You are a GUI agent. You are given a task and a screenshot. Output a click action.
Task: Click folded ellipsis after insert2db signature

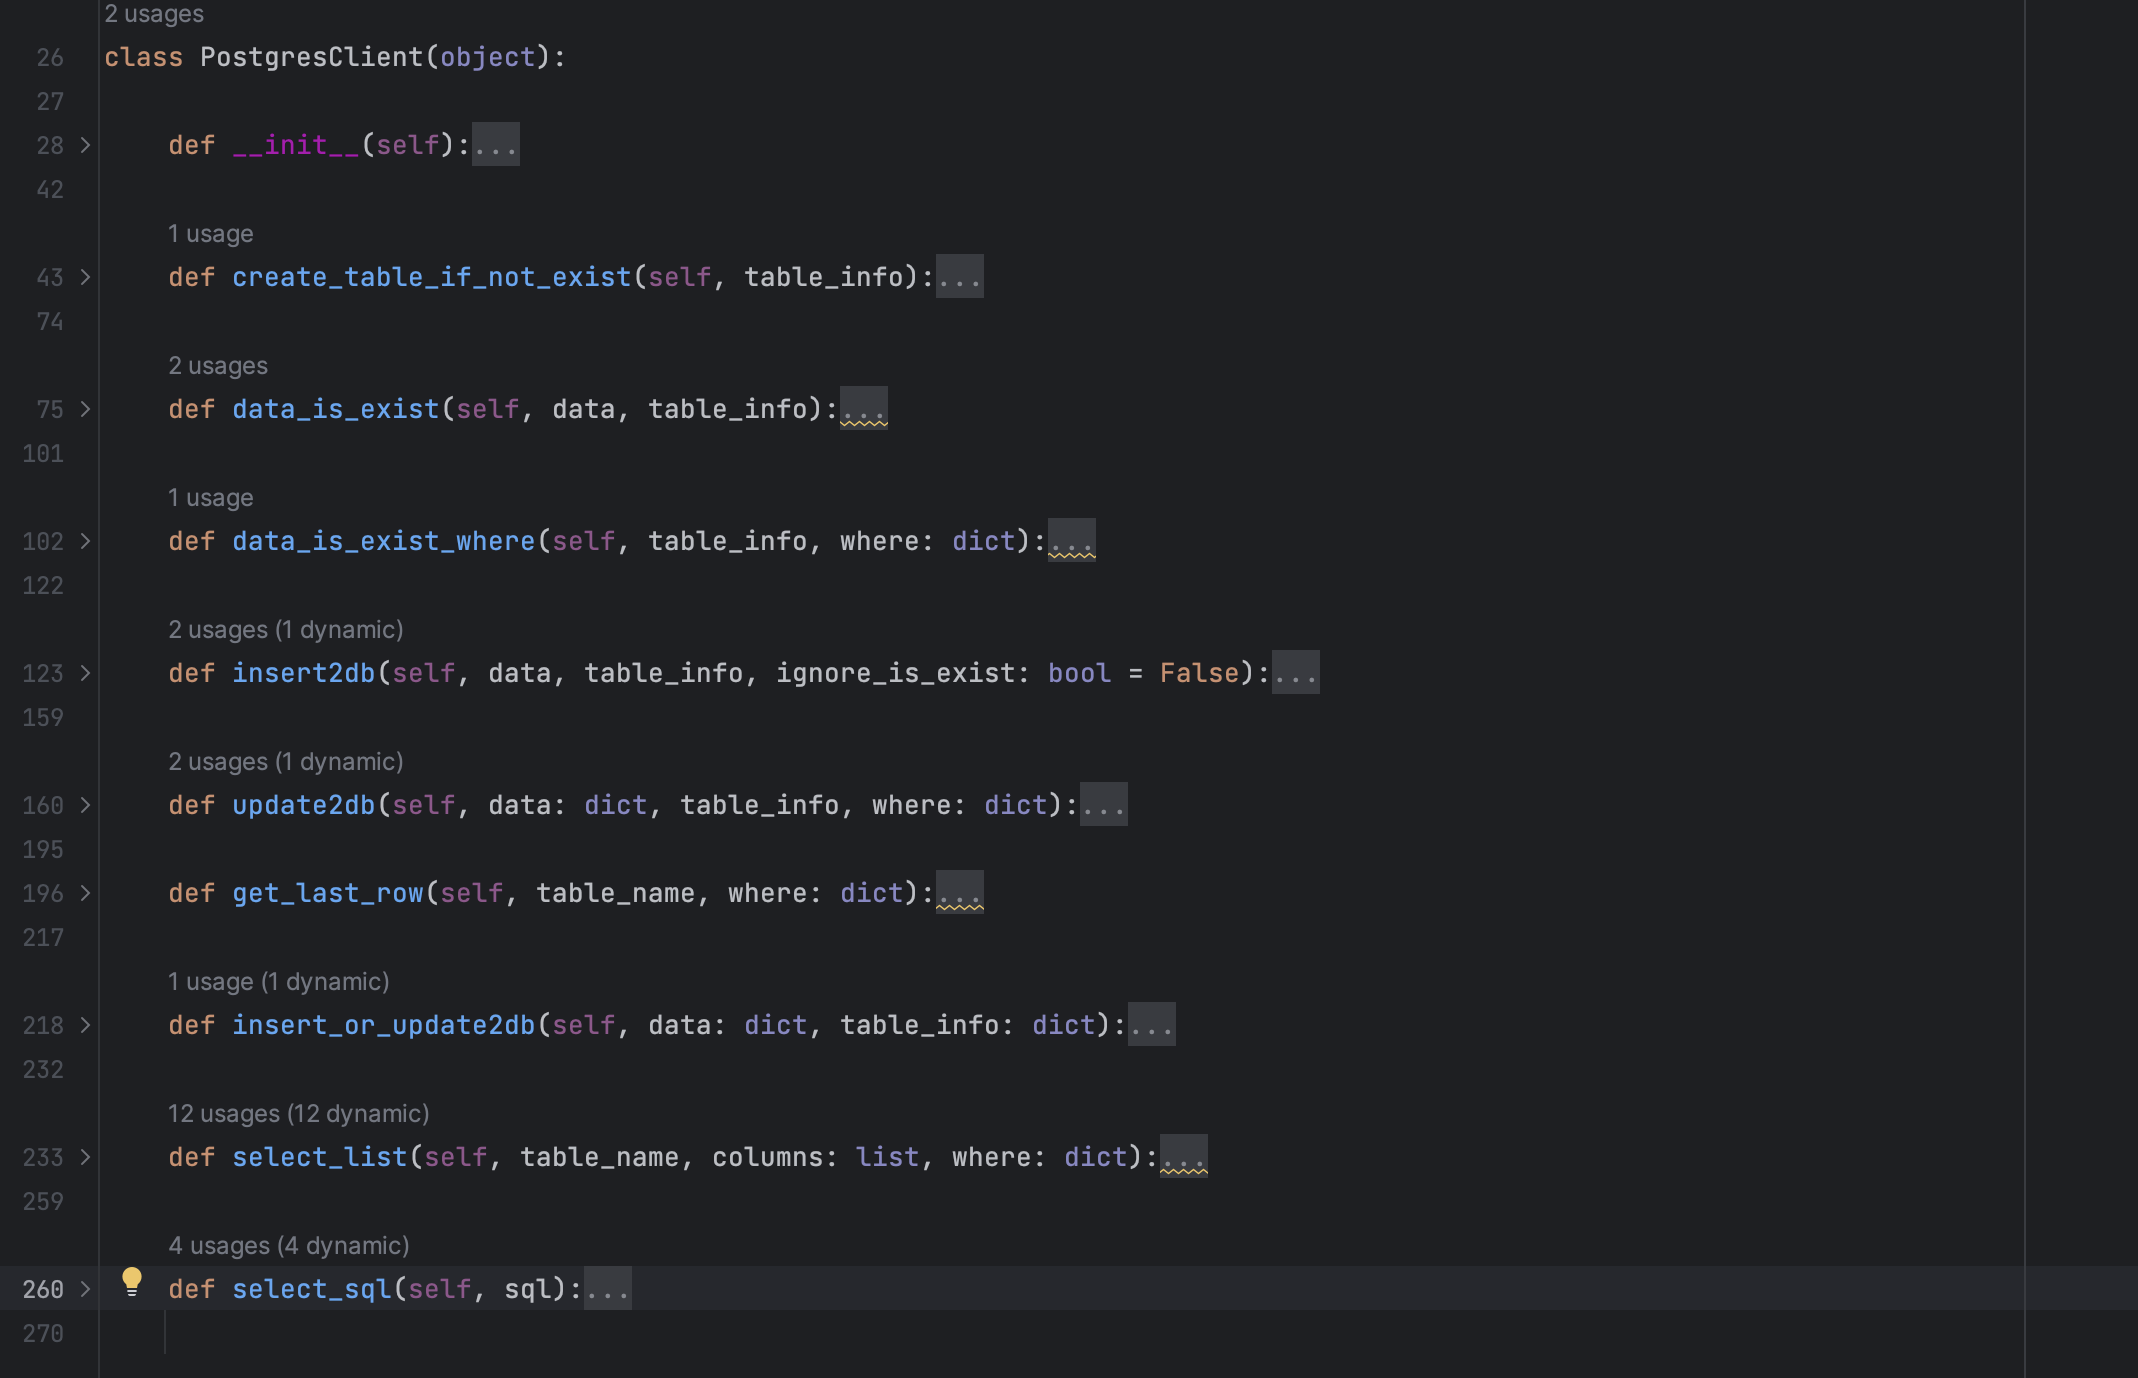(1296, 673)
